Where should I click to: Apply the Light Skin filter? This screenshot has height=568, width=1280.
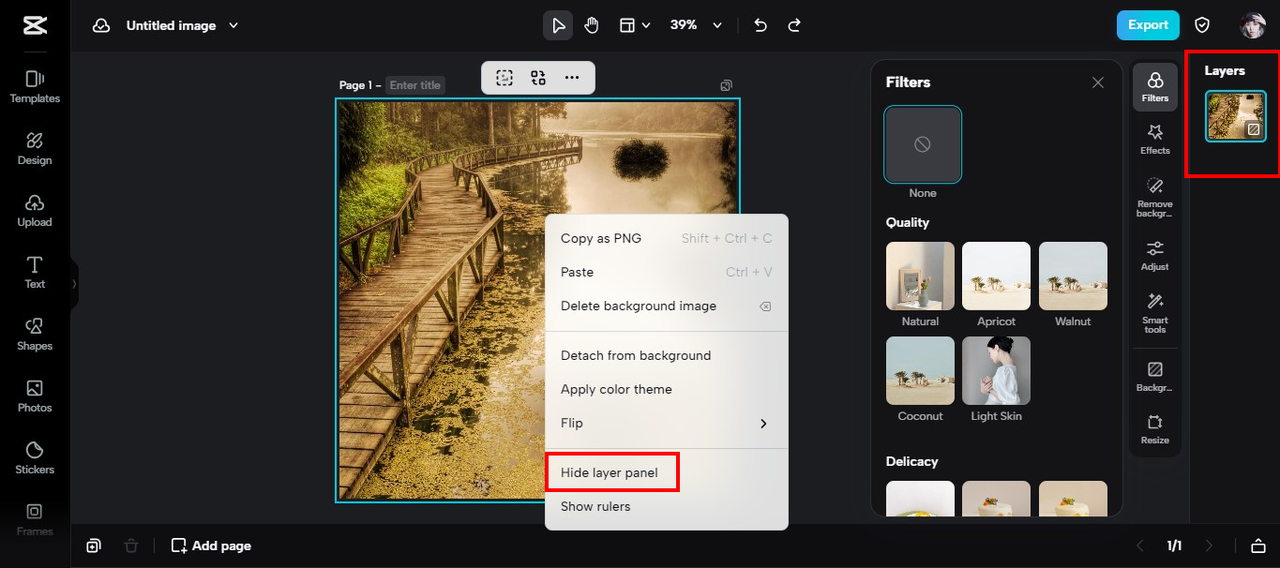click(996, 371)
